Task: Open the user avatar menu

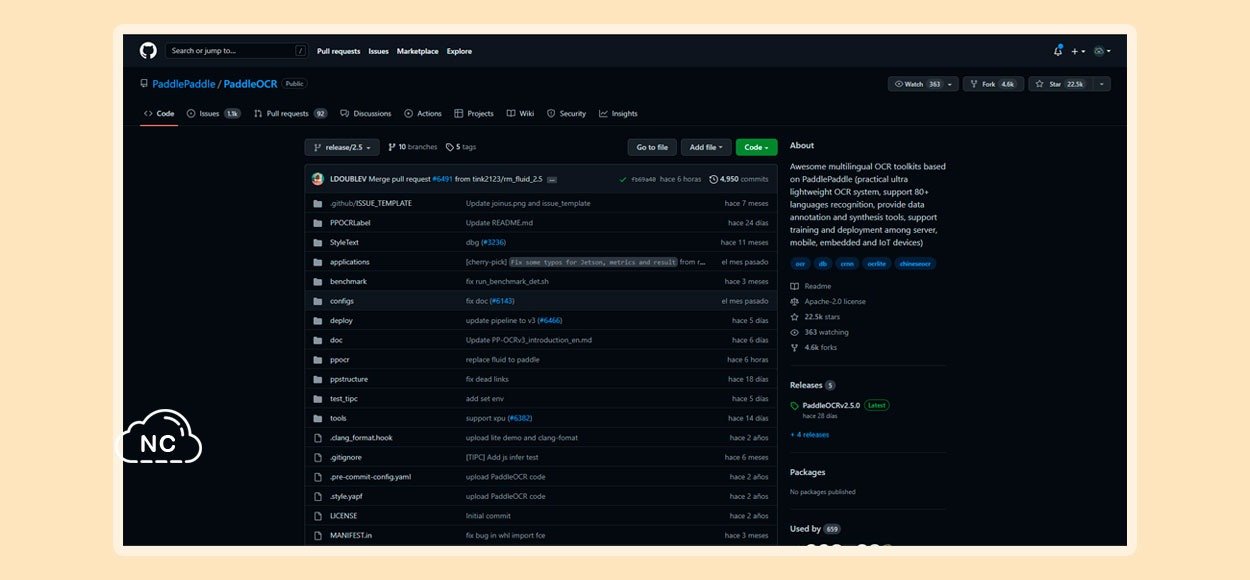Action: tap(1102, 51)
